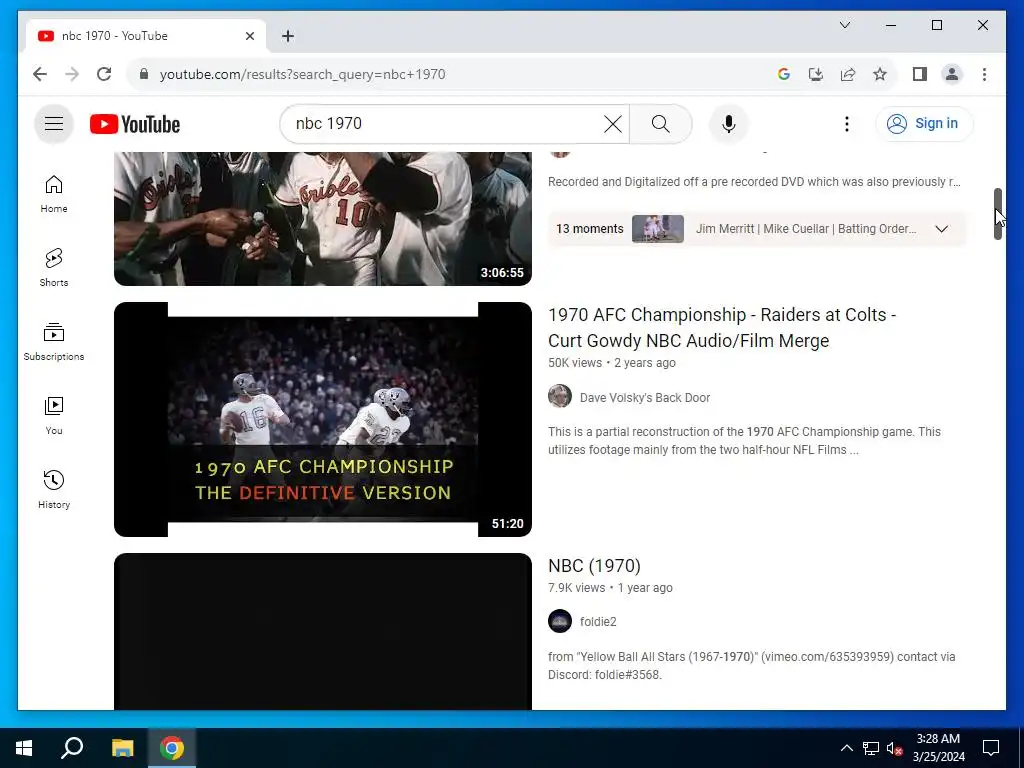Image resolution: width=1024 pixels, height=768 pixels.
Task: Open the muted volume tray icon
Action: tap(894, 748)
